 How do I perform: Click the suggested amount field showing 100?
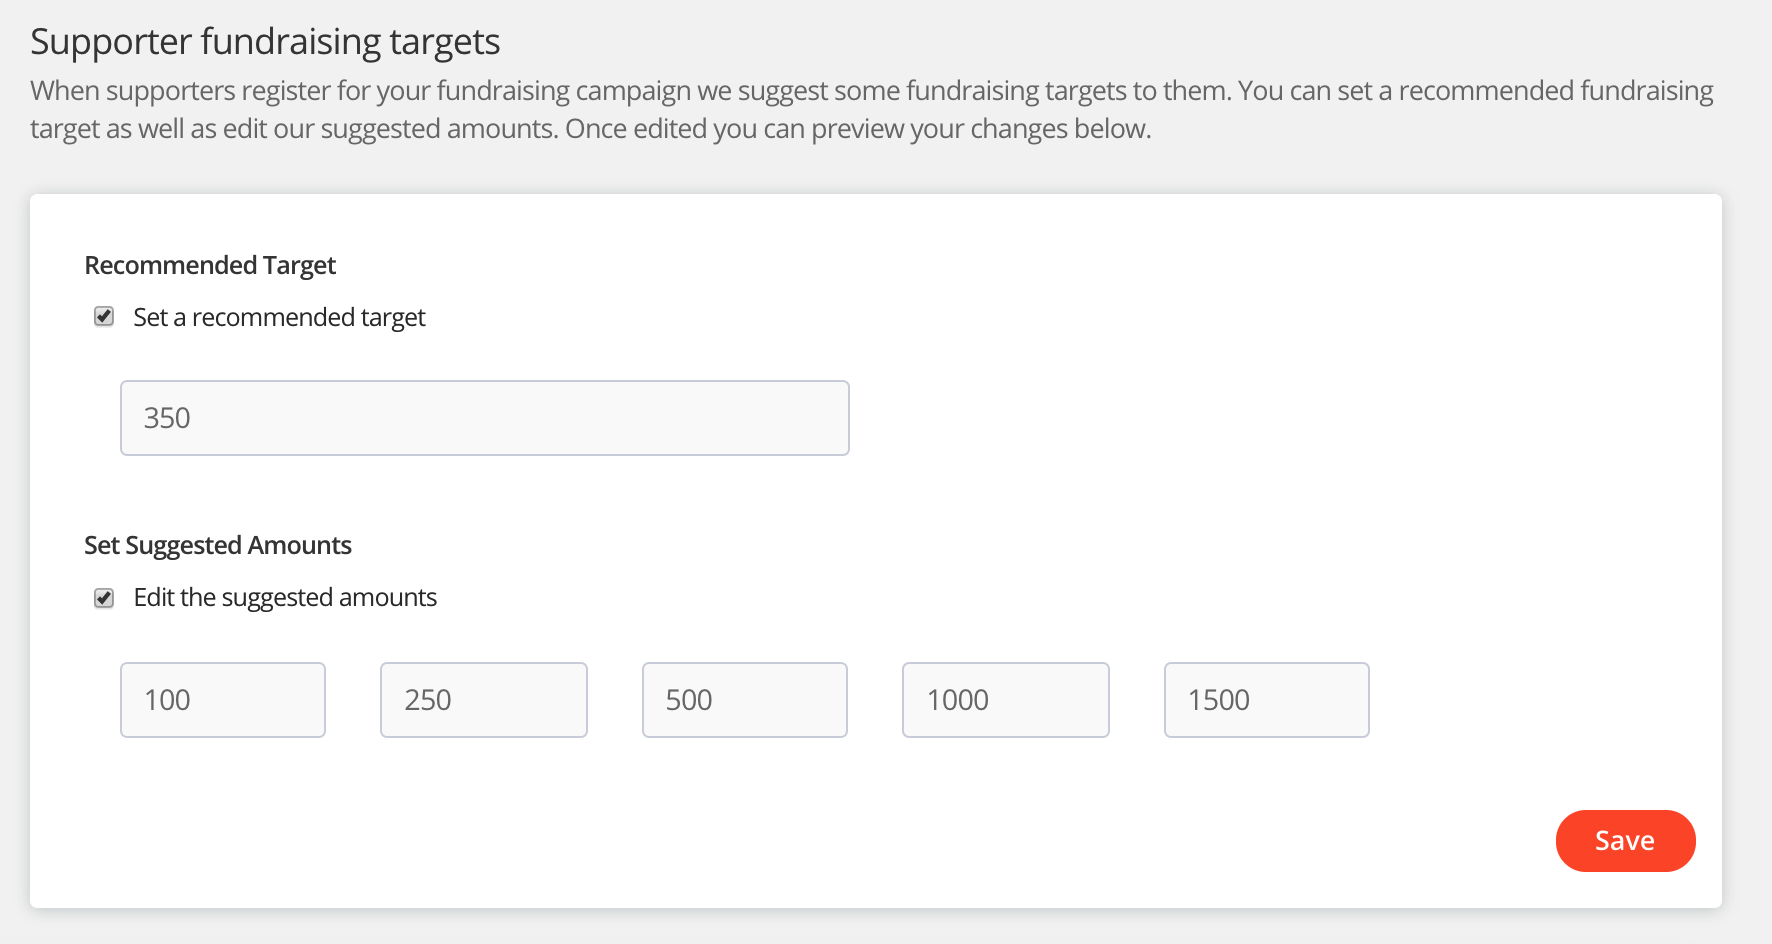(222, 700)
